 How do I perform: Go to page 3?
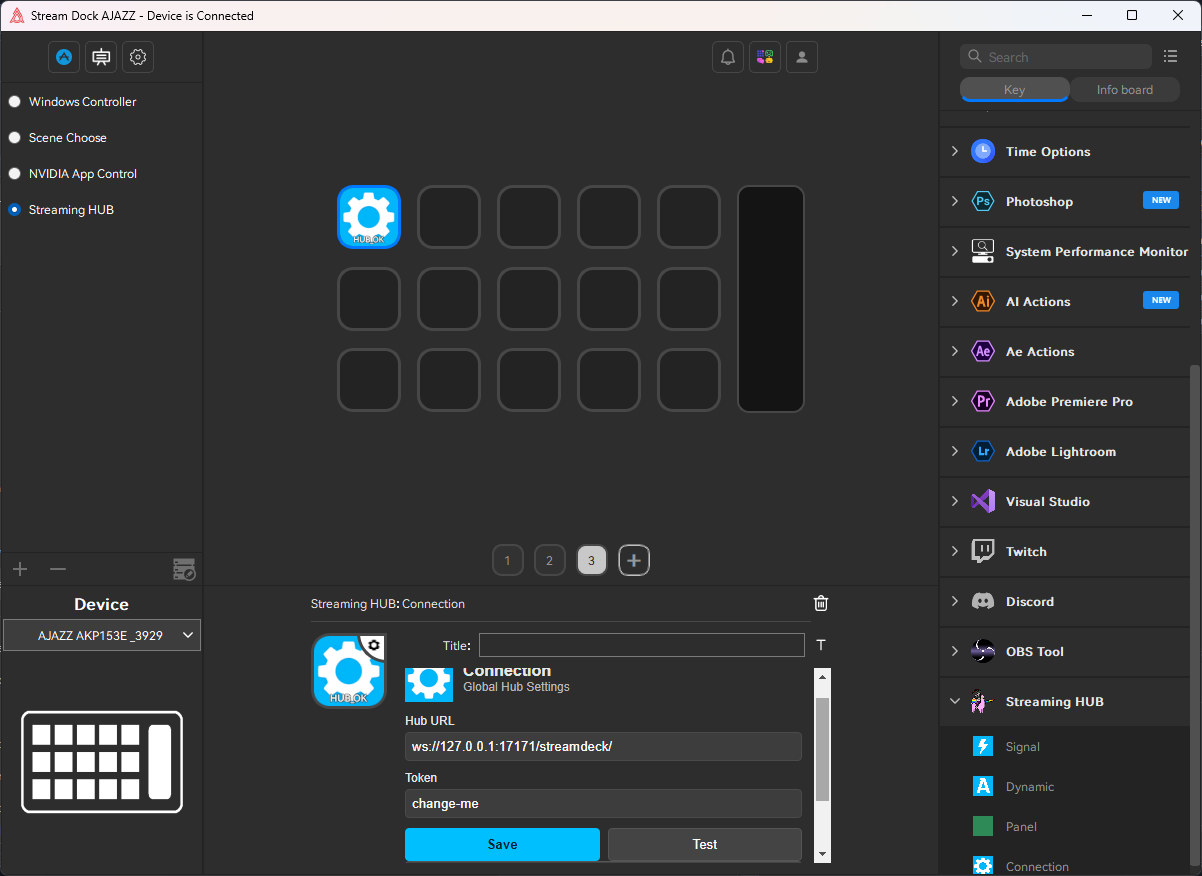(592, 560)
